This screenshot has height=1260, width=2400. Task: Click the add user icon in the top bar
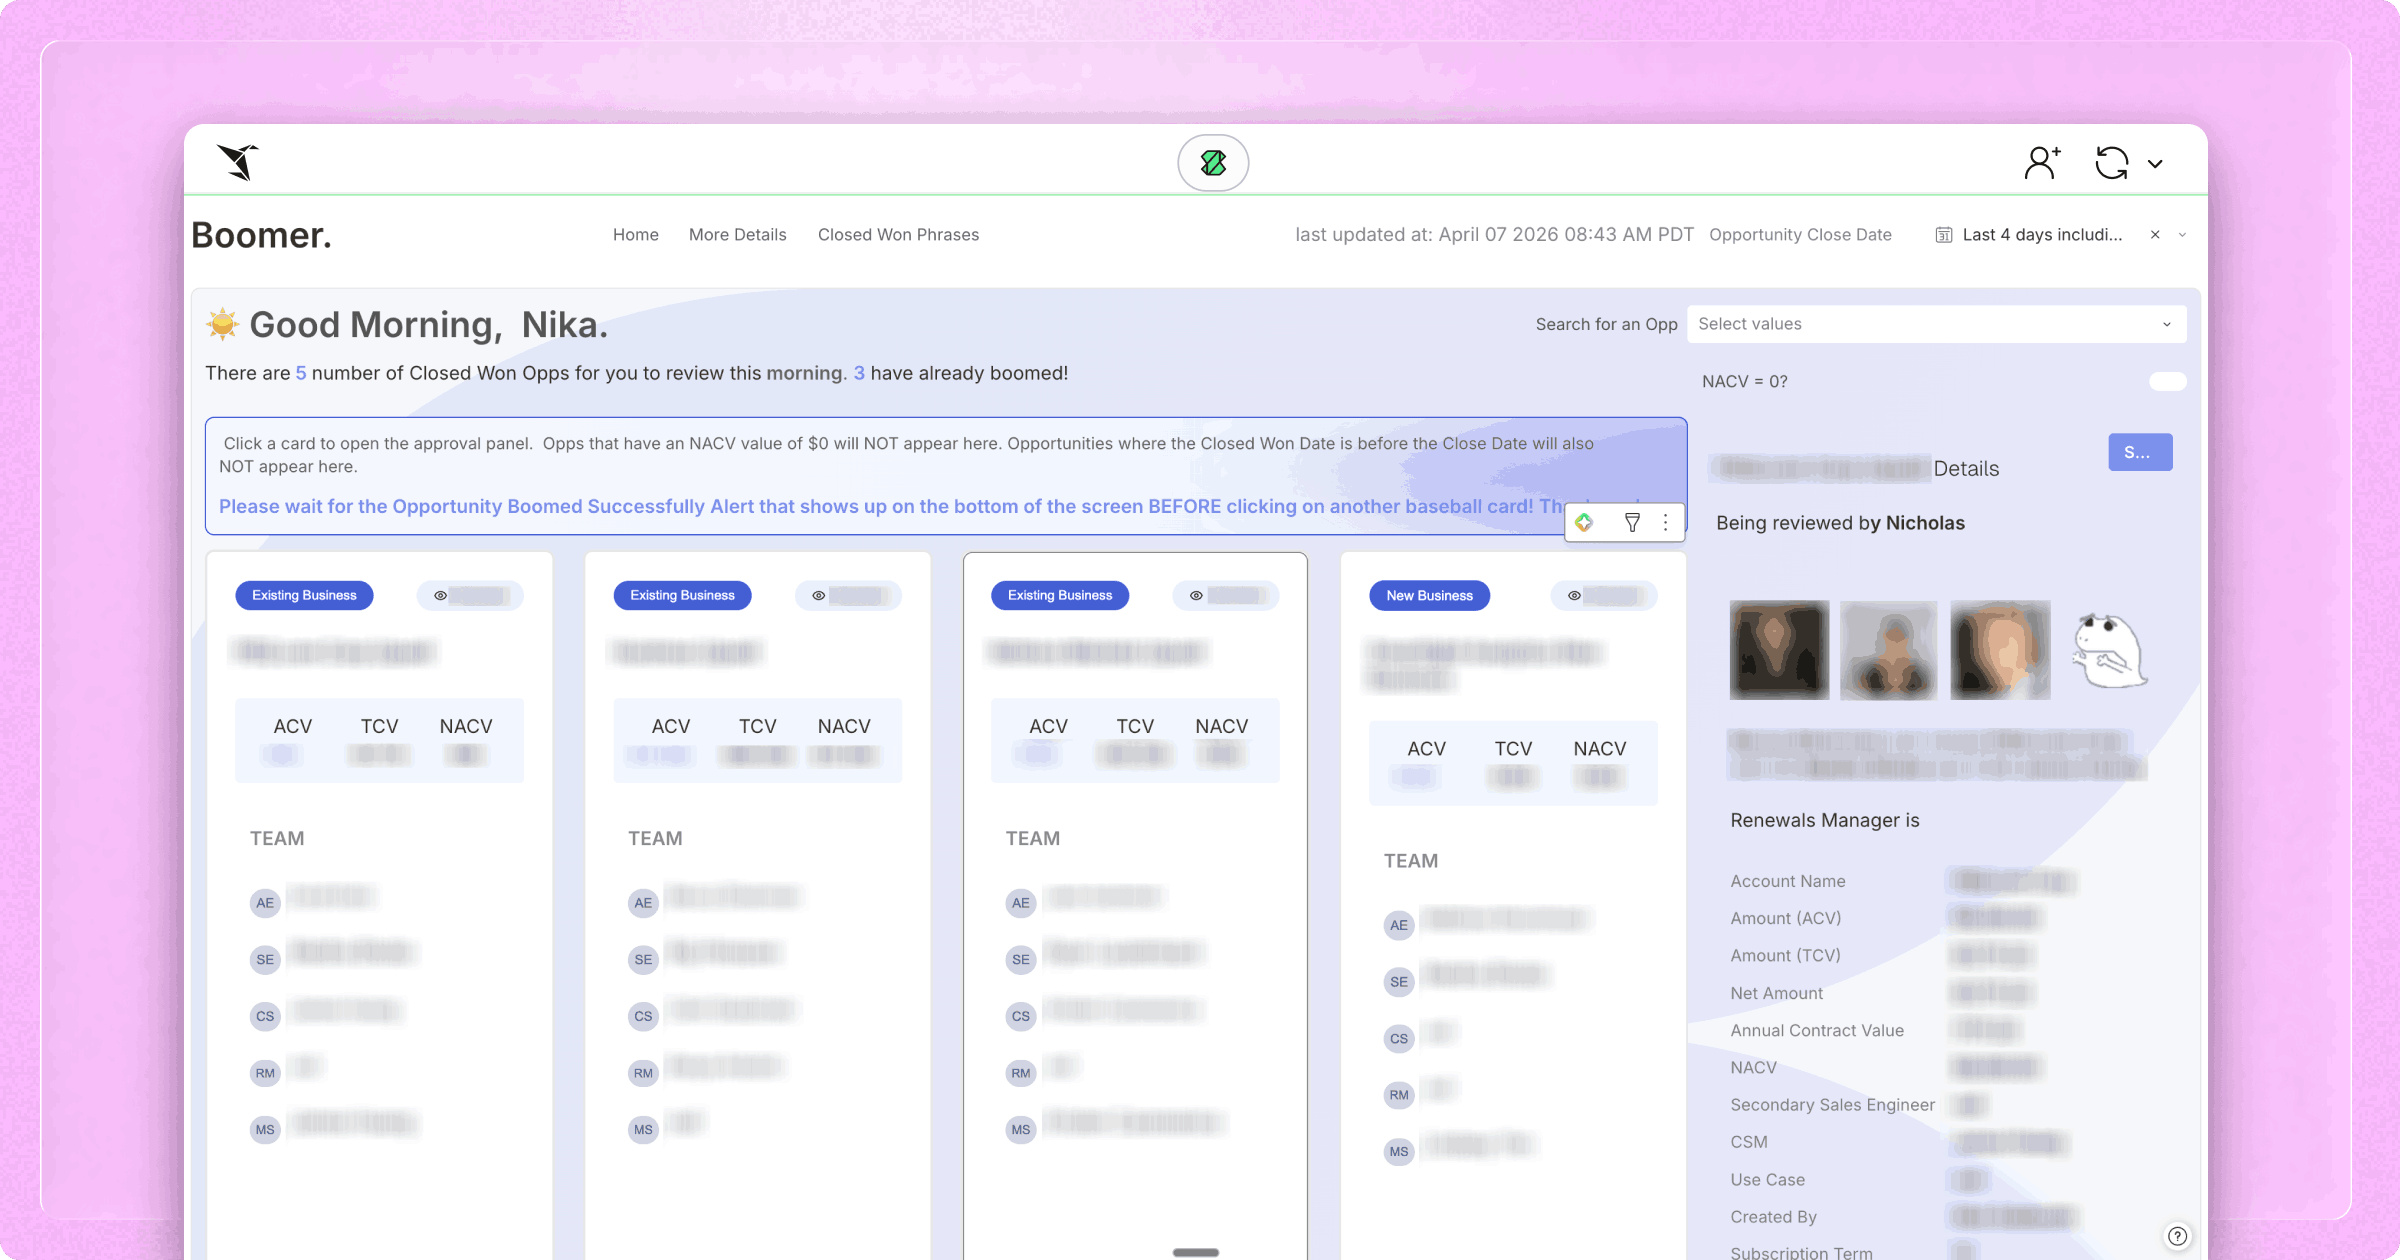2040,162
